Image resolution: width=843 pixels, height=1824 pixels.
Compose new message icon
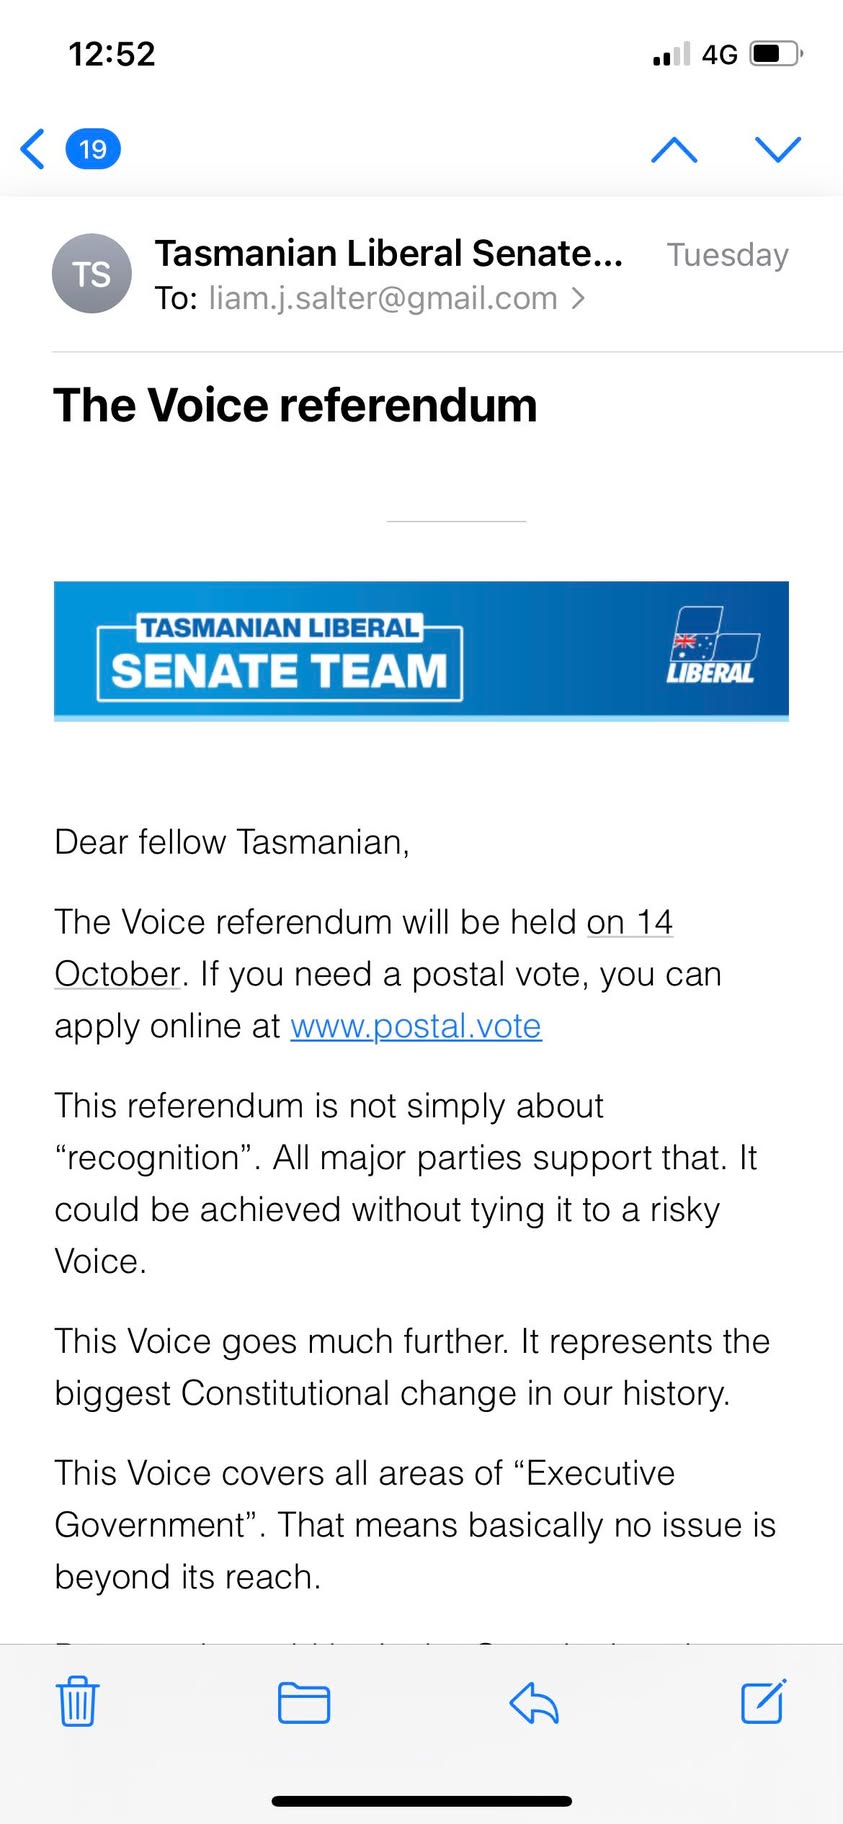[x=764, y=1700]
